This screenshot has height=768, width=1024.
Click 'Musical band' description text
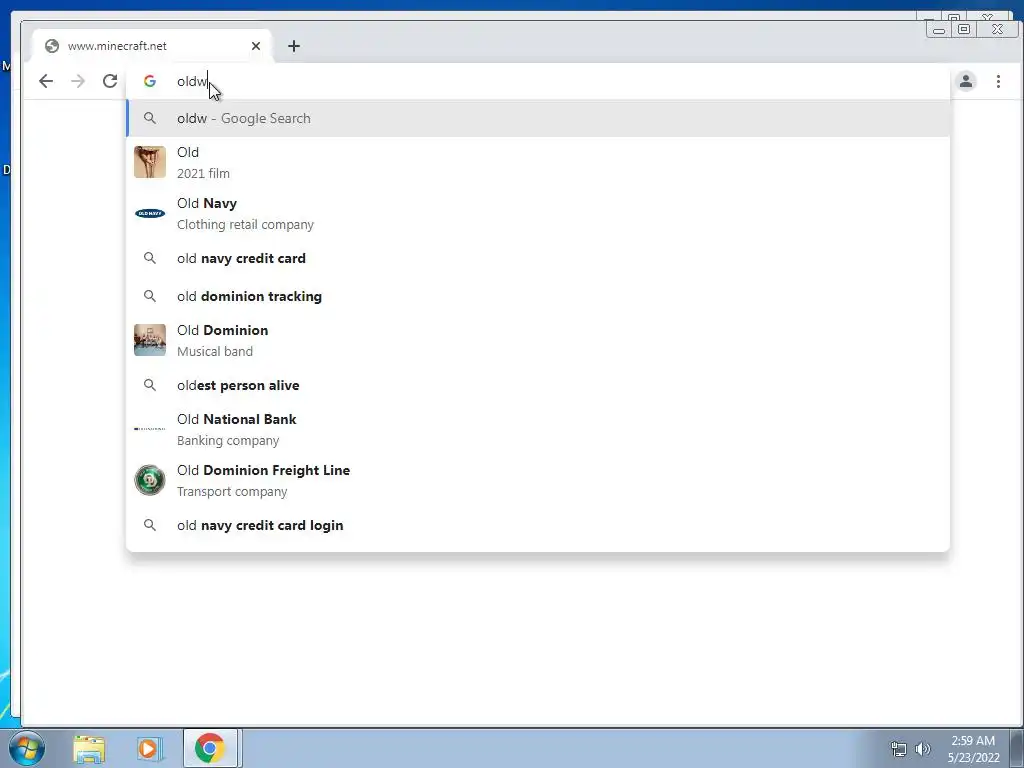coord(215,351)
